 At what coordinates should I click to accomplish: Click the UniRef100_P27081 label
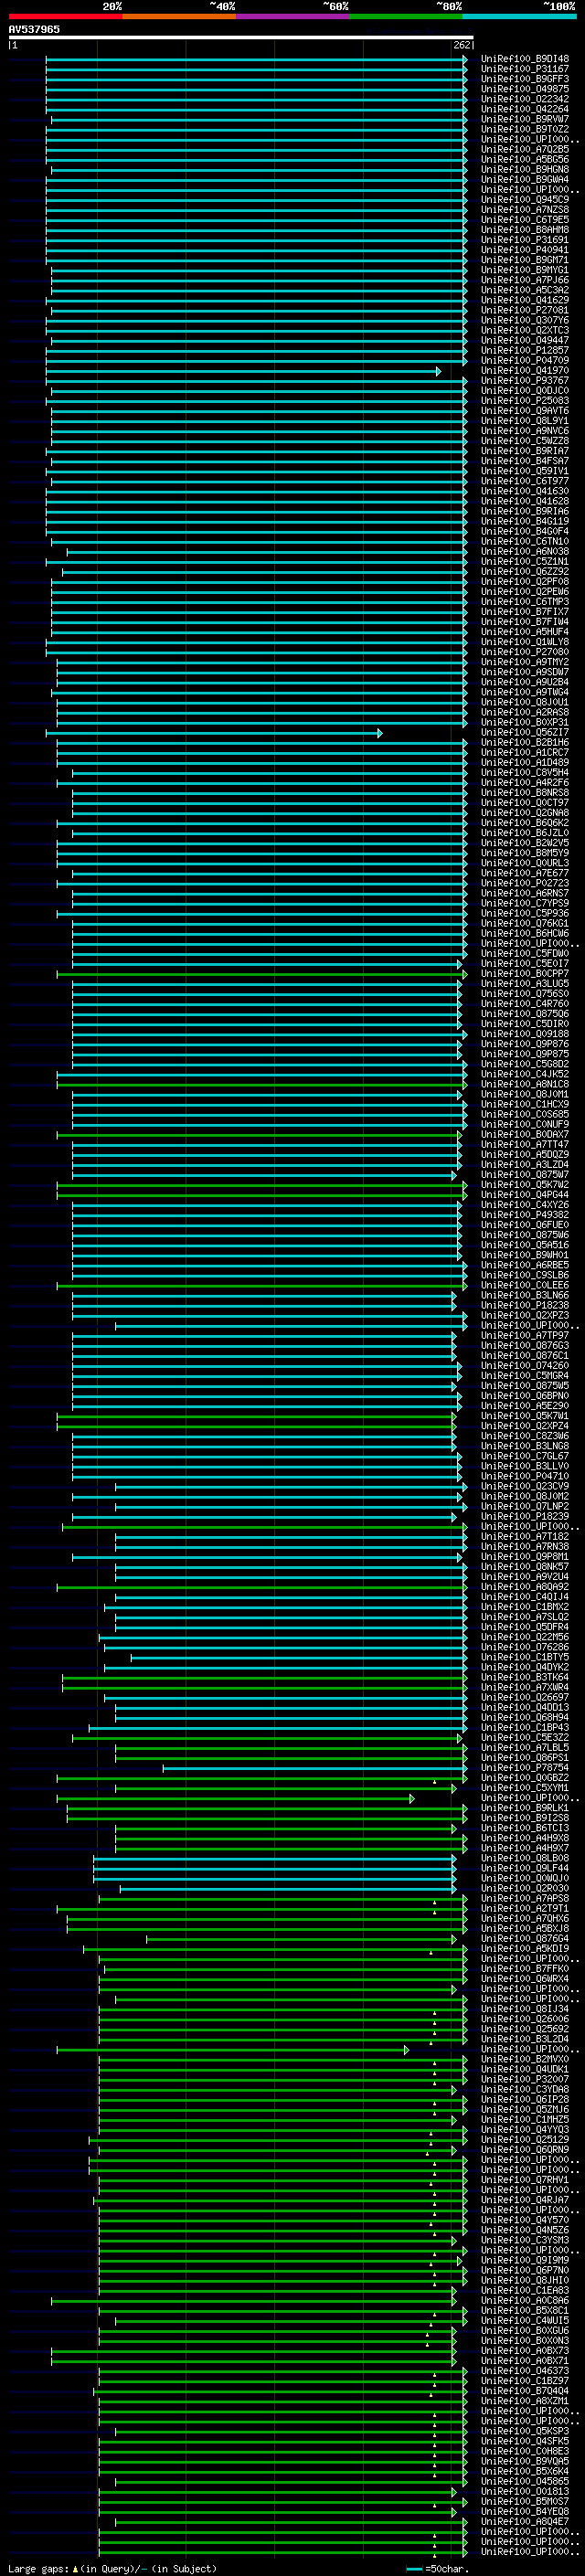(x=525, y=310)
